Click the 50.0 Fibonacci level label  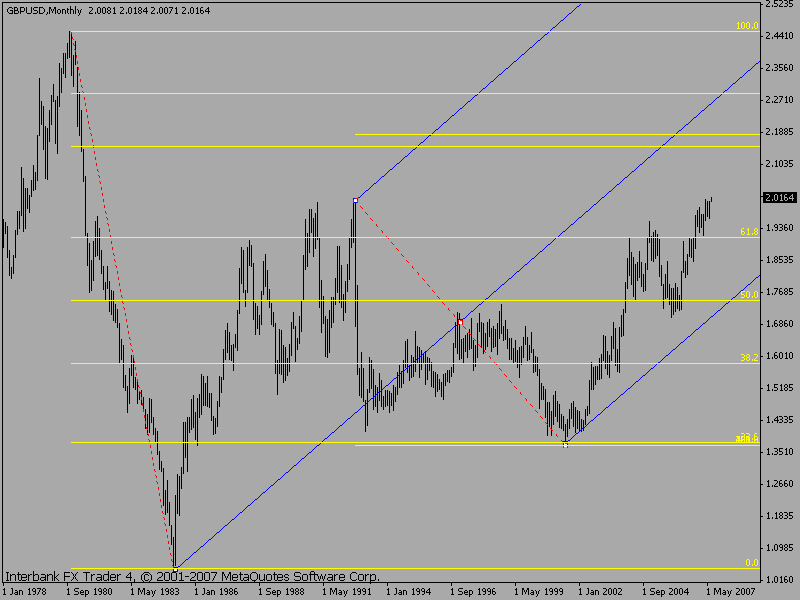pyautogui.click(x=749, y=294)
